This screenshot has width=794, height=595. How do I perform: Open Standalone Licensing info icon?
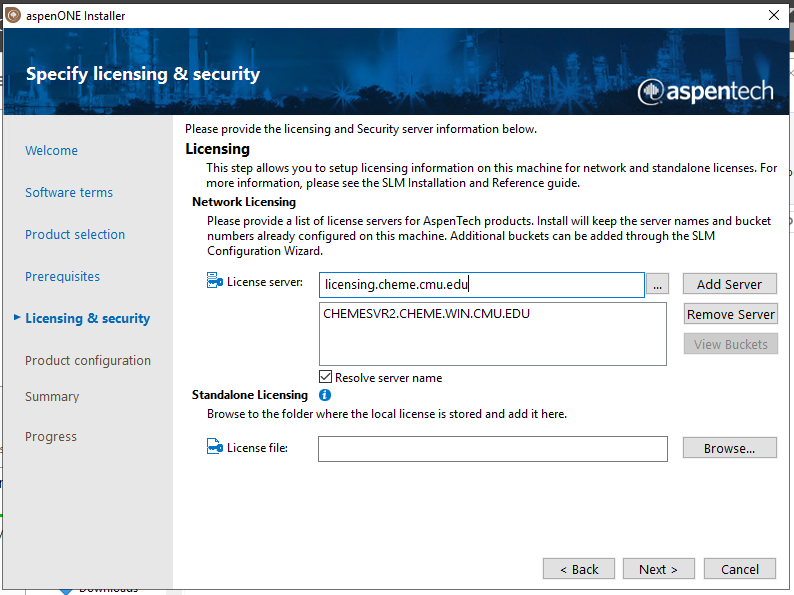click(325, 395)
